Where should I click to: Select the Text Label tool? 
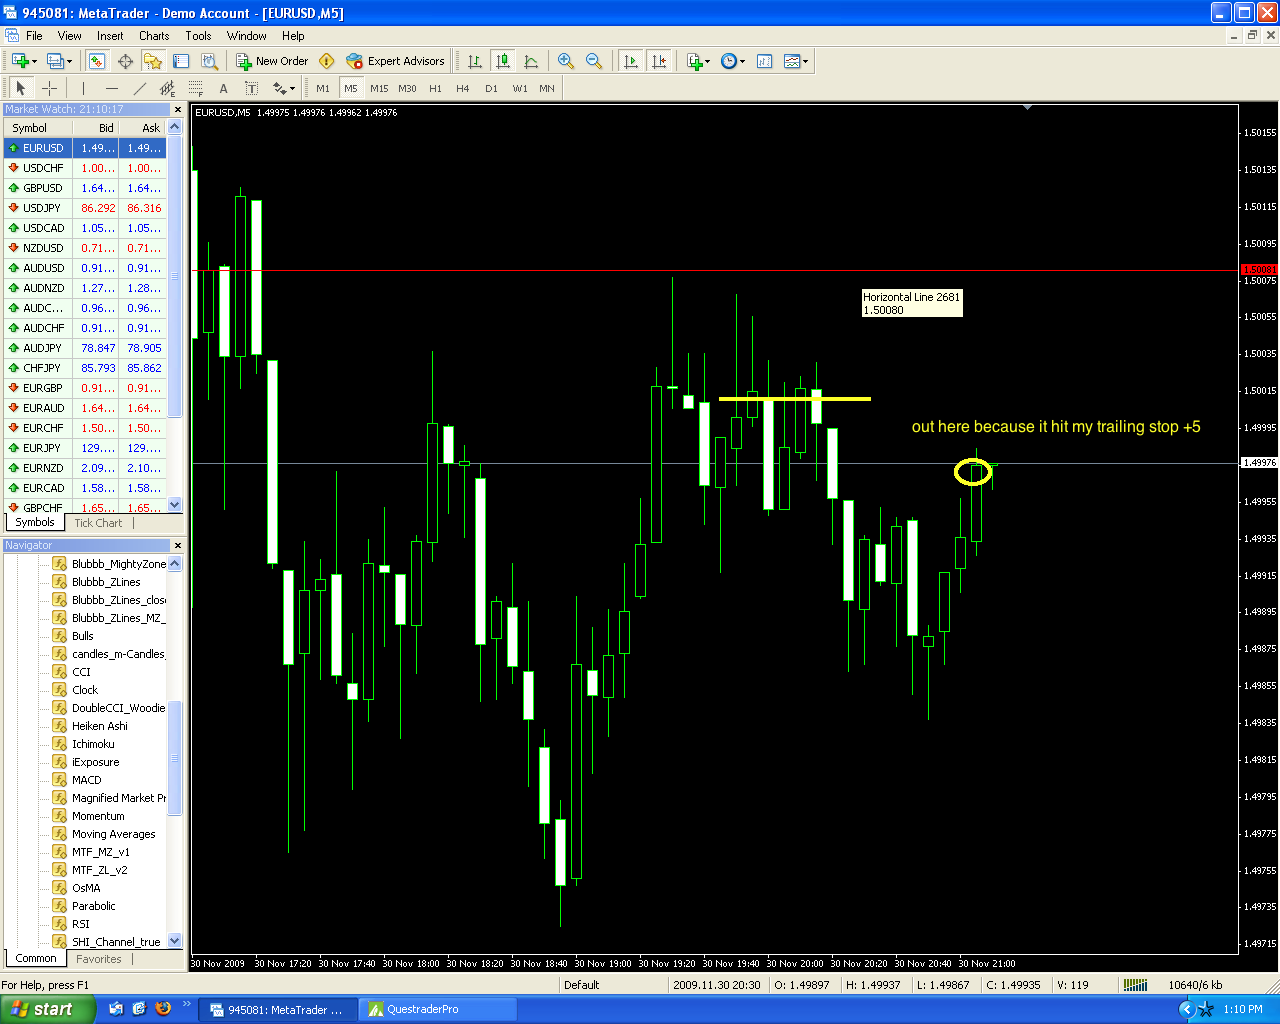[x=251, y=88]
